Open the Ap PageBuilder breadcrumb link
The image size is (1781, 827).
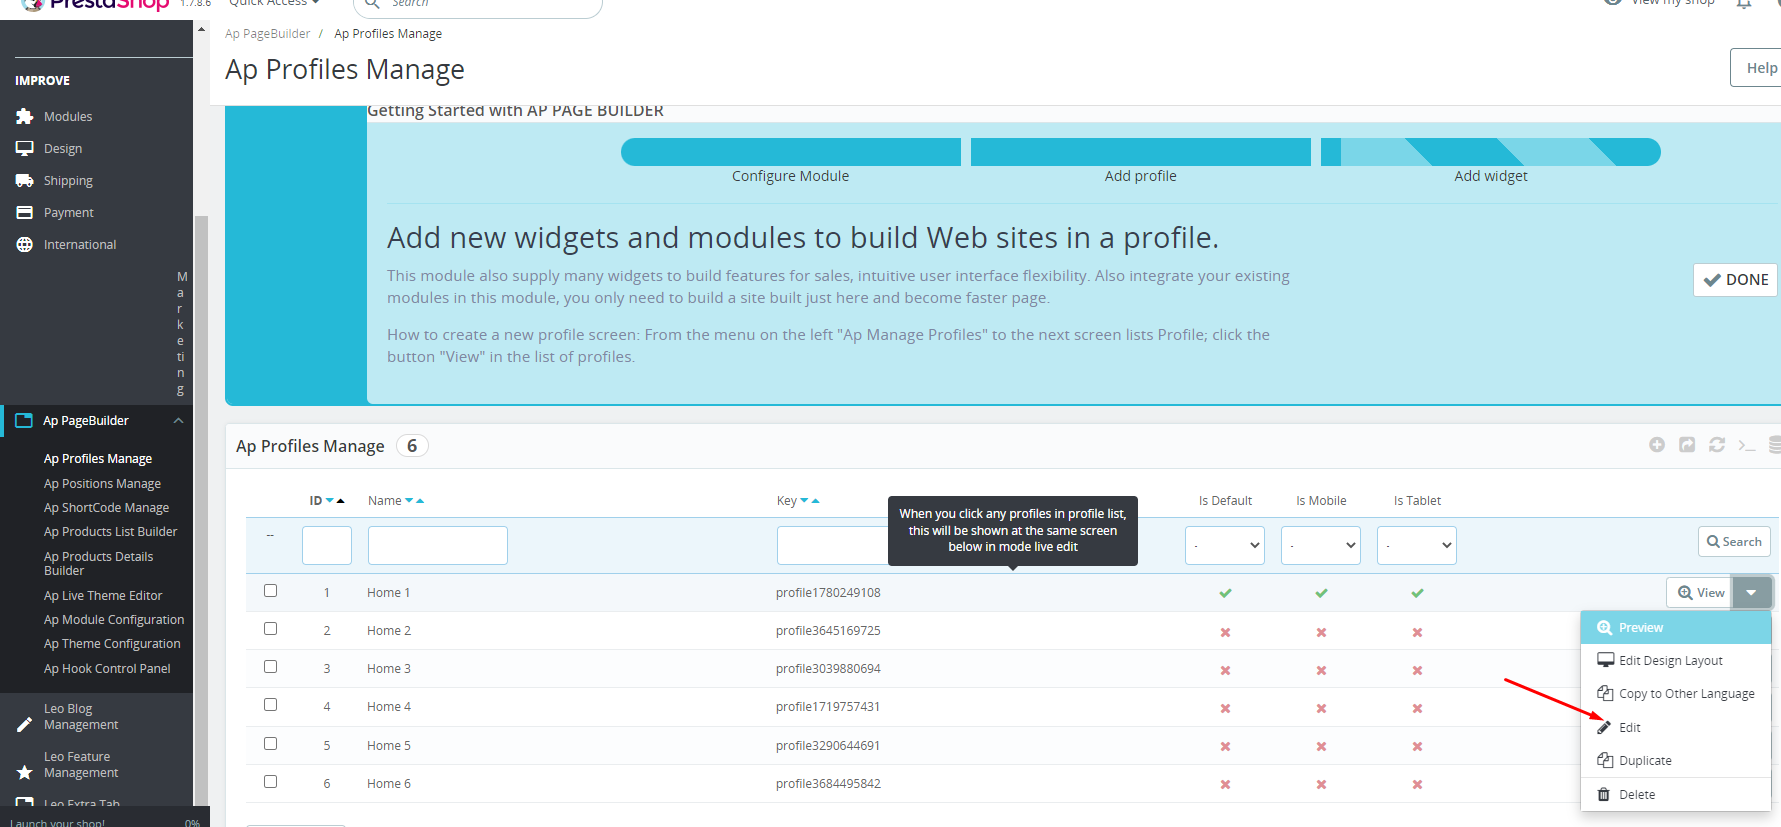[x=267, y=34]
